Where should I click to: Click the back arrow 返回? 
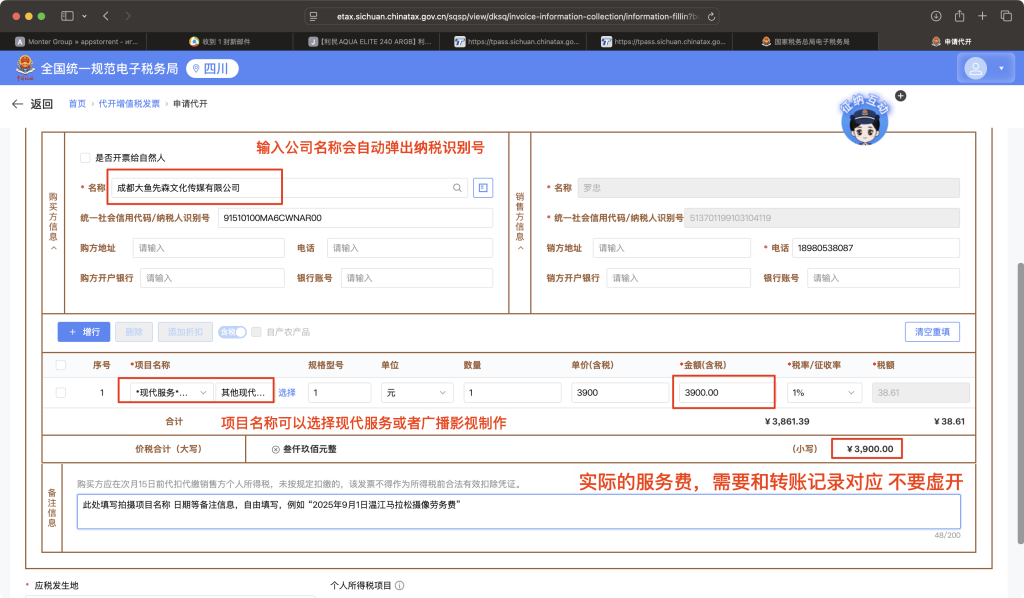(x=32, y=104)
